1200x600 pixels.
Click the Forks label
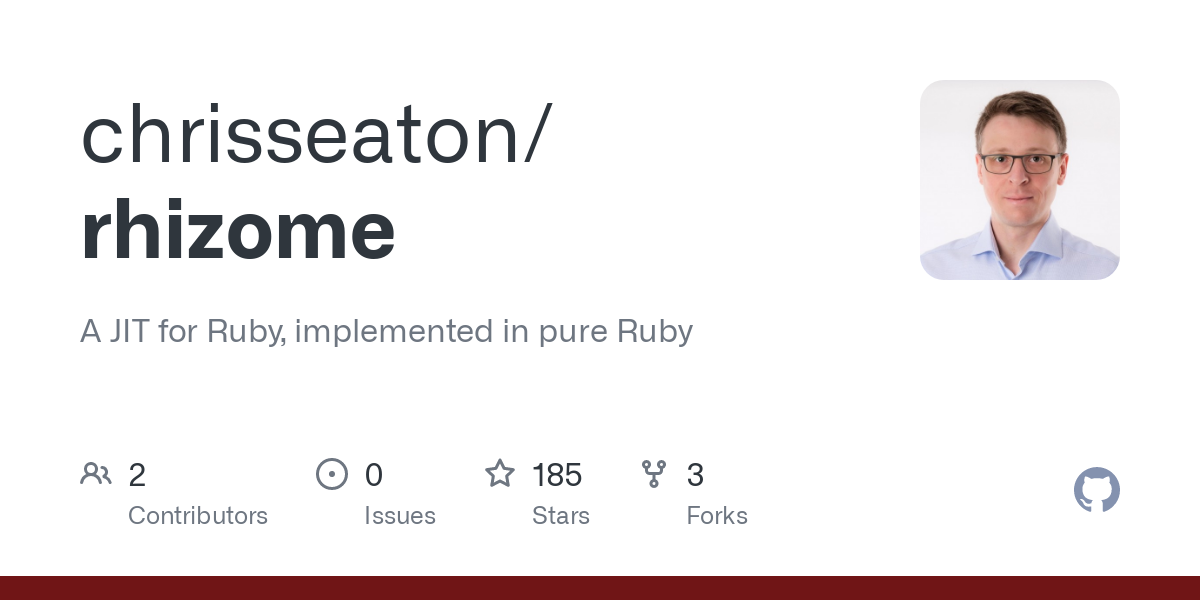coord(717,516)
